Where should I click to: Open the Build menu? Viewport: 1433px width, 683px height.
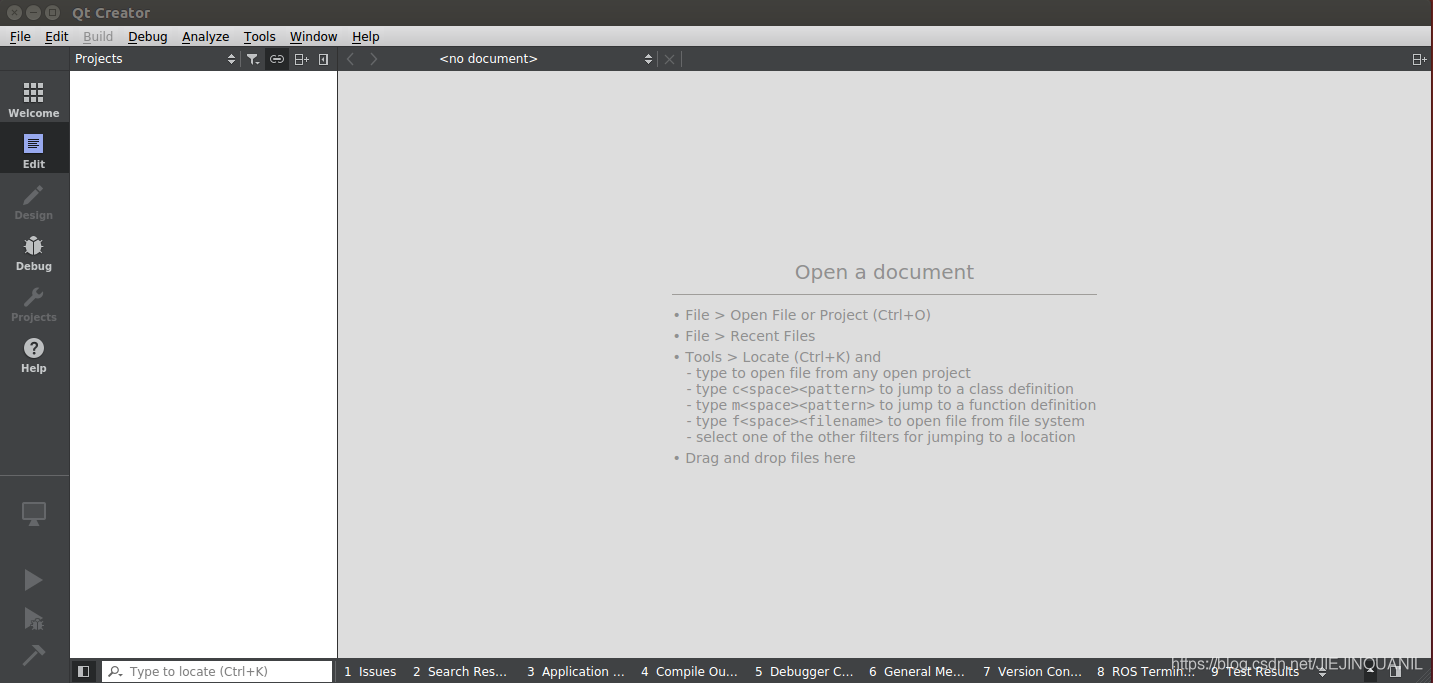98,36
